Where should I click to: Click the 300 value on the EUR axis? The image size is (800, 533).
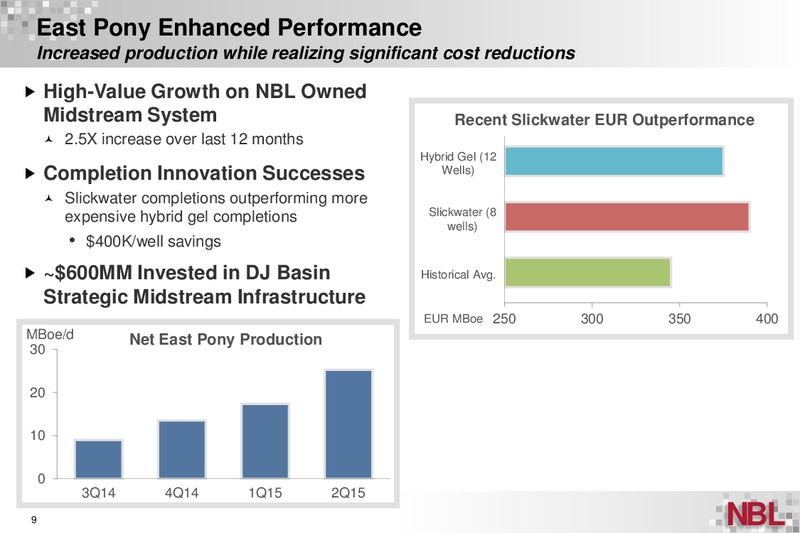[x=592, y=319]
